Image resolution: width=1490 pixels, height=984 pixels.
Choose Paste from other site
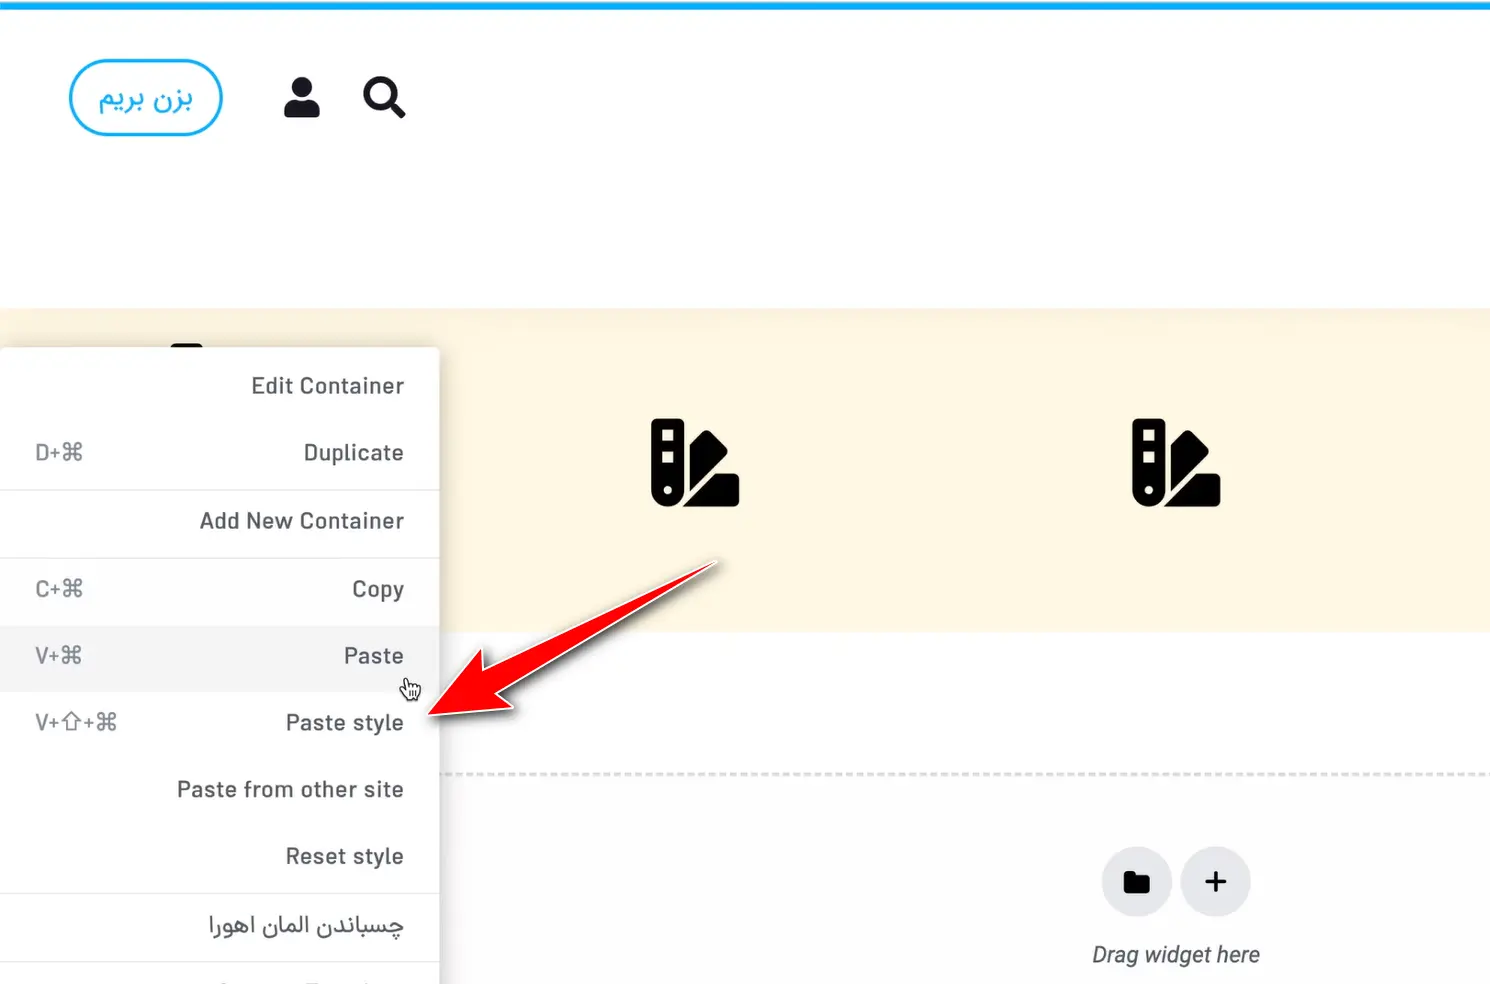tap(290, 789)
